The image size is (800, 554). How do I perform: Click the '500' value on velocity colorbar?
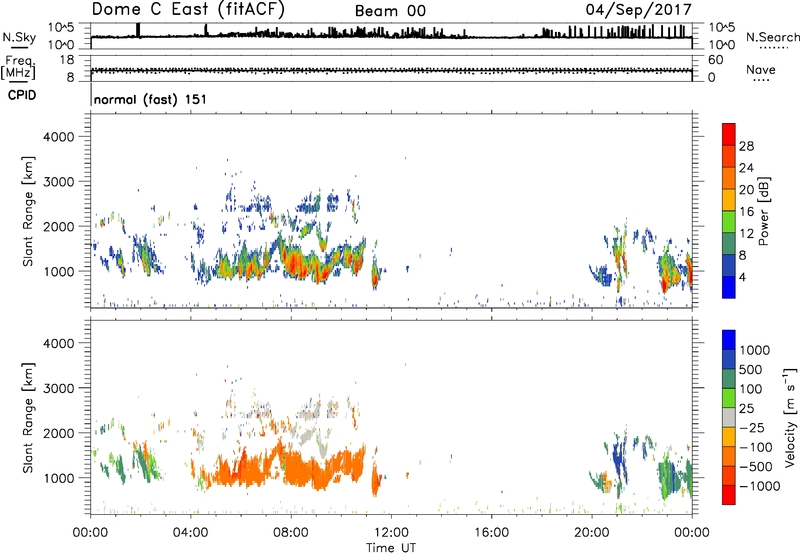[753, 370]
